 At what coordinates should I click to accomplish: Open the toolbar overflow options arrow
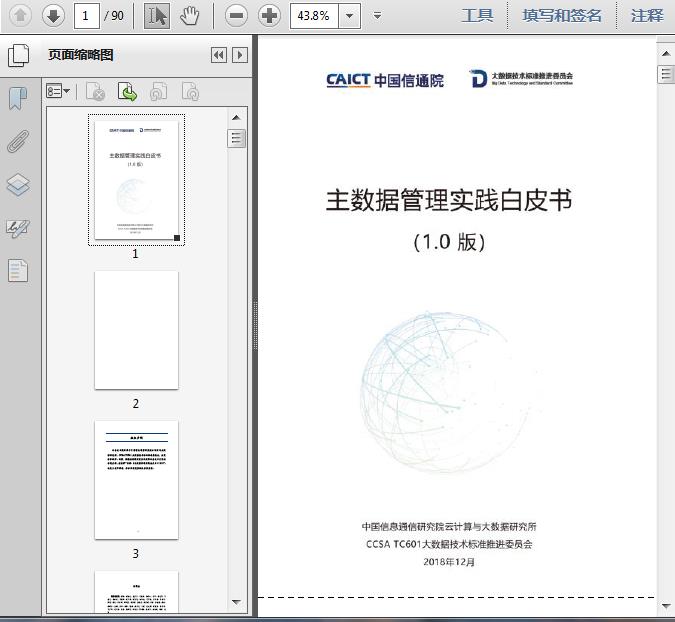pyautogui.click(x=378, y=16)
